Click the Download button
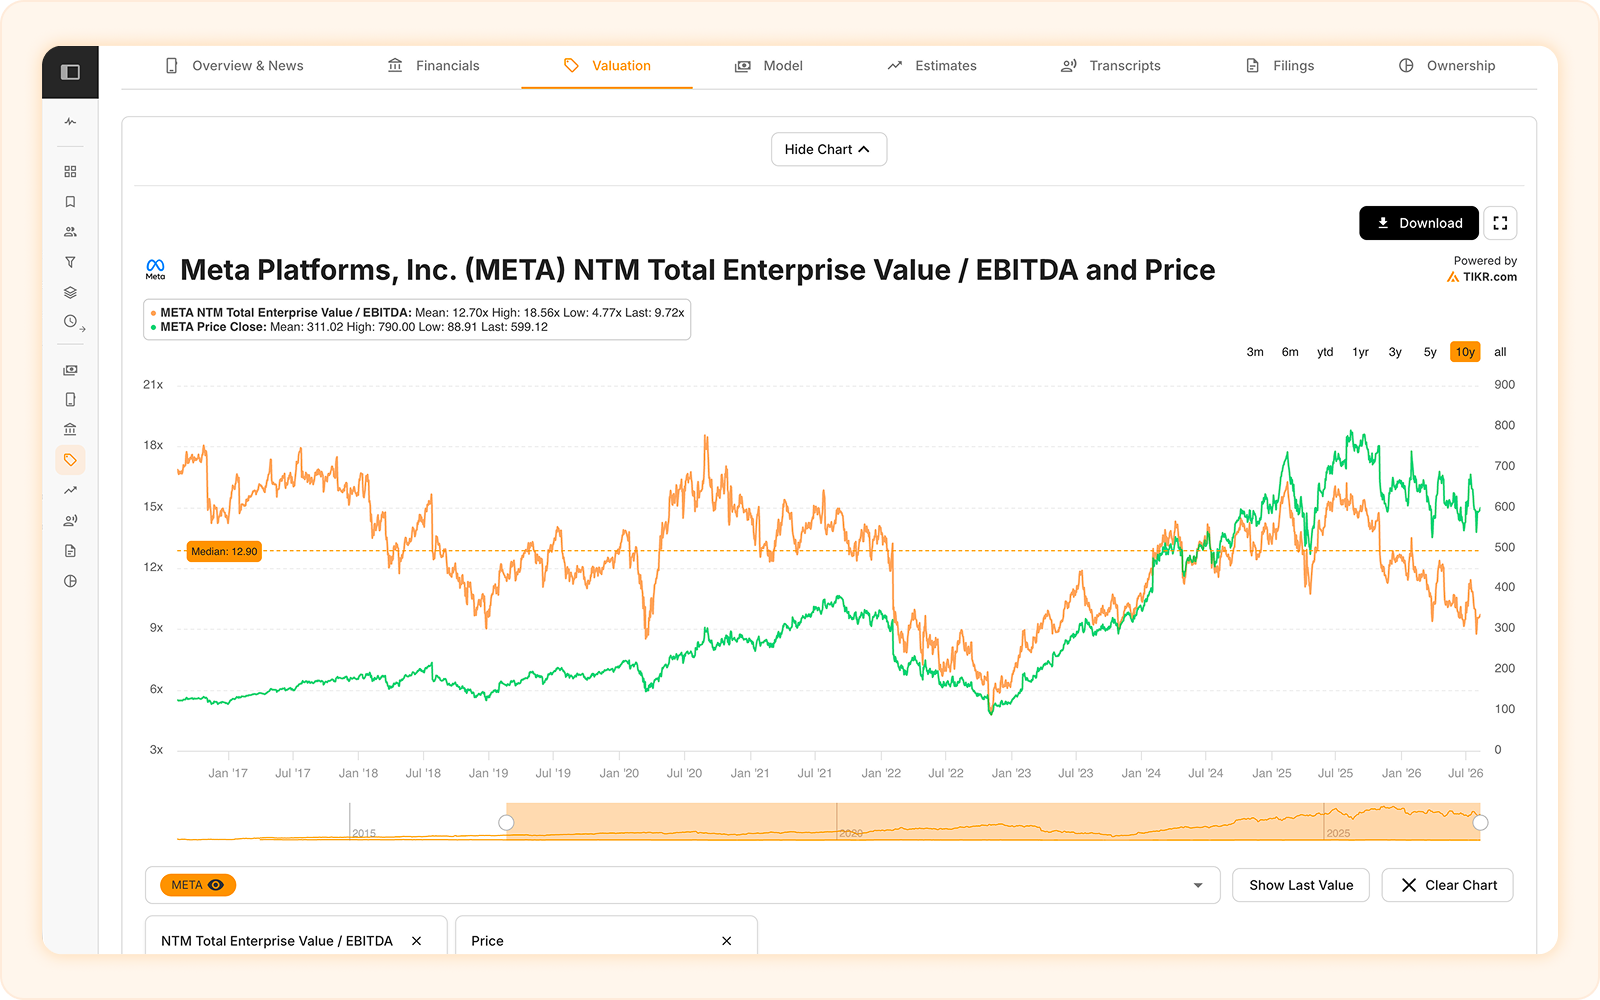Viewport: 1600px width, 1000px height. [1419, 223]
